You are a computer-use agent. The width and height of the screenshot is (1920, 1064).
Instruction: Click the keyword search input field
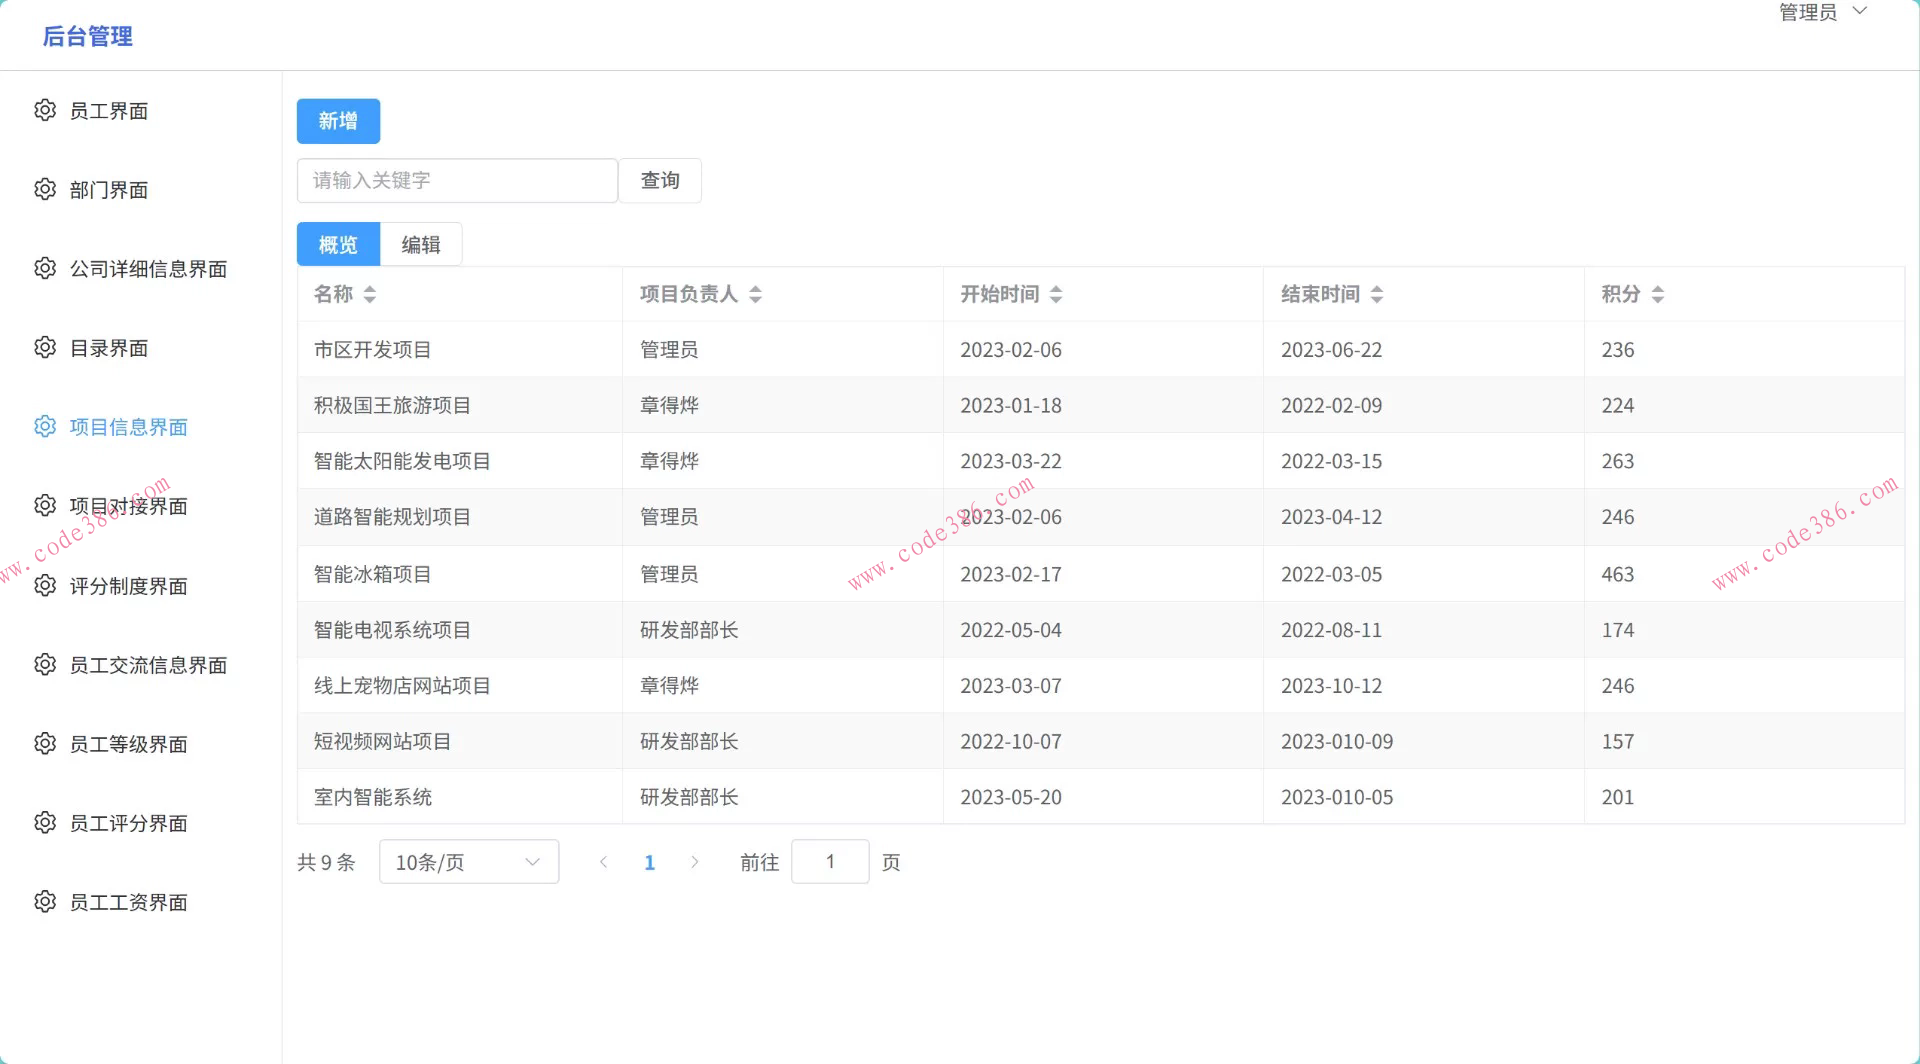(x=456, y=180)
